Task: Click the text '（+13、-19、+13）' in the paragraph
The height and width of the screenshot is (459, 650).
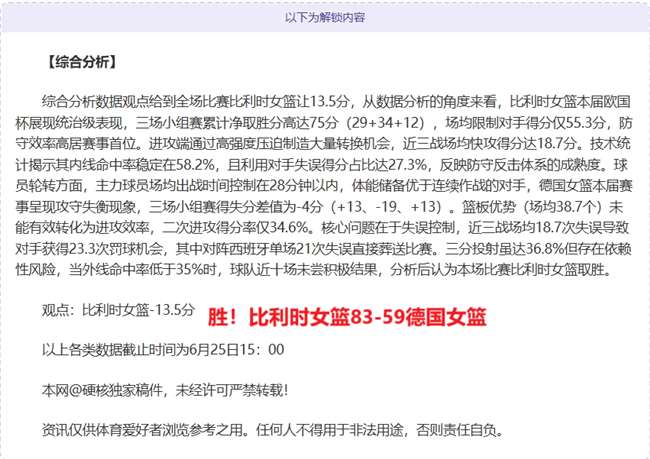Action: point(389,206)
